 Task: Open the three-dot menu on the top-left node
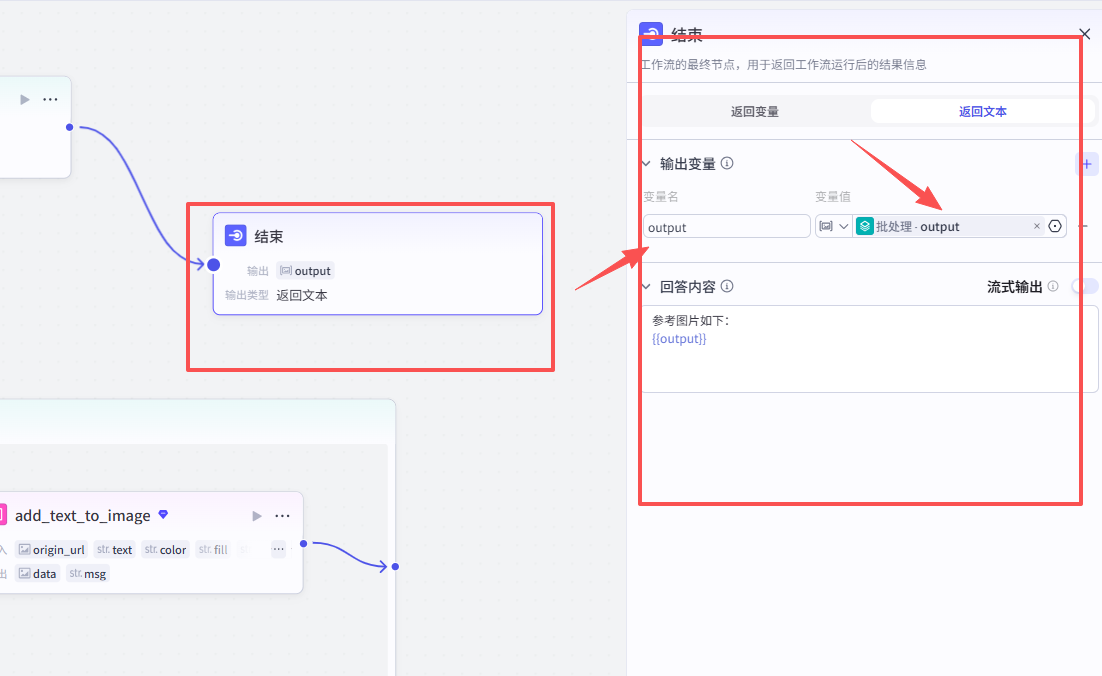point(51,99)
